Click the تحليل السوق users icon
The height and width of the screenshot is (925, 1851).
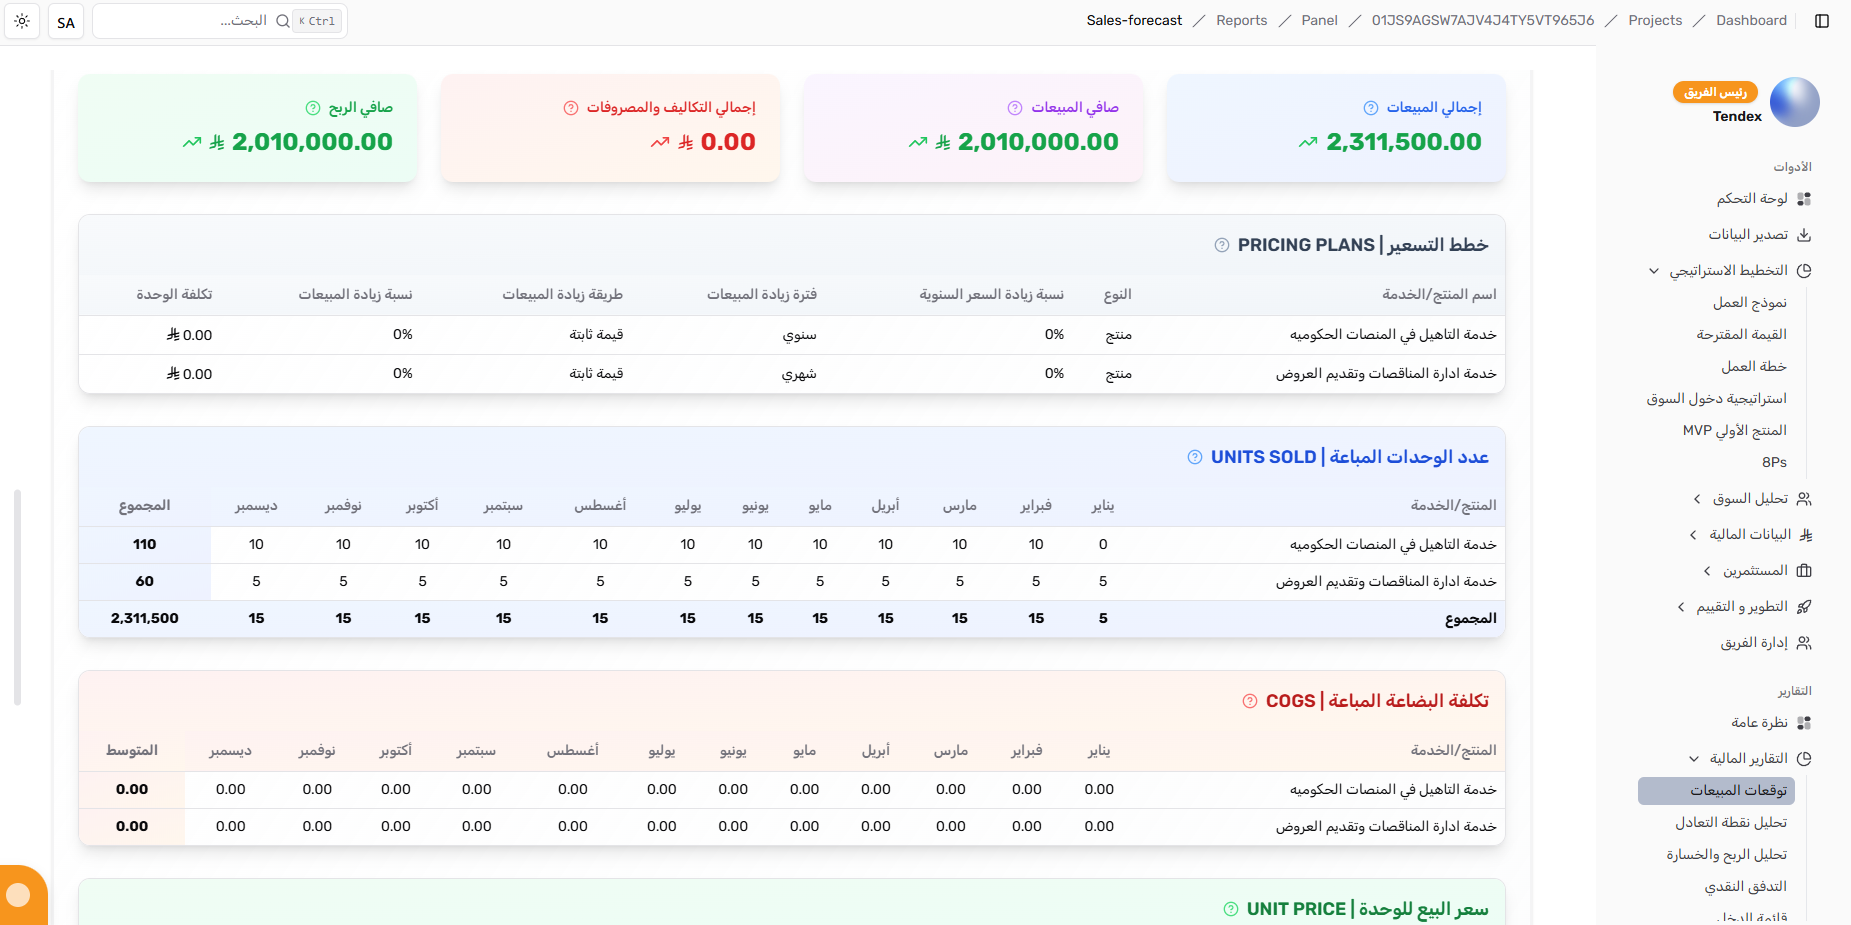[x=1804, y=499]
